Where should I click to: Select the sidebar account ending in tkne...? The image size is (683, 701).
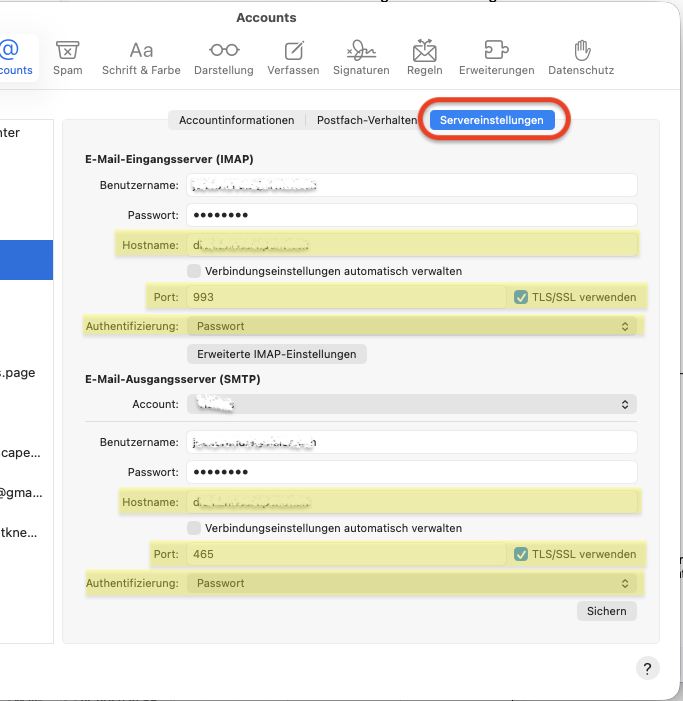click(19, 532)
